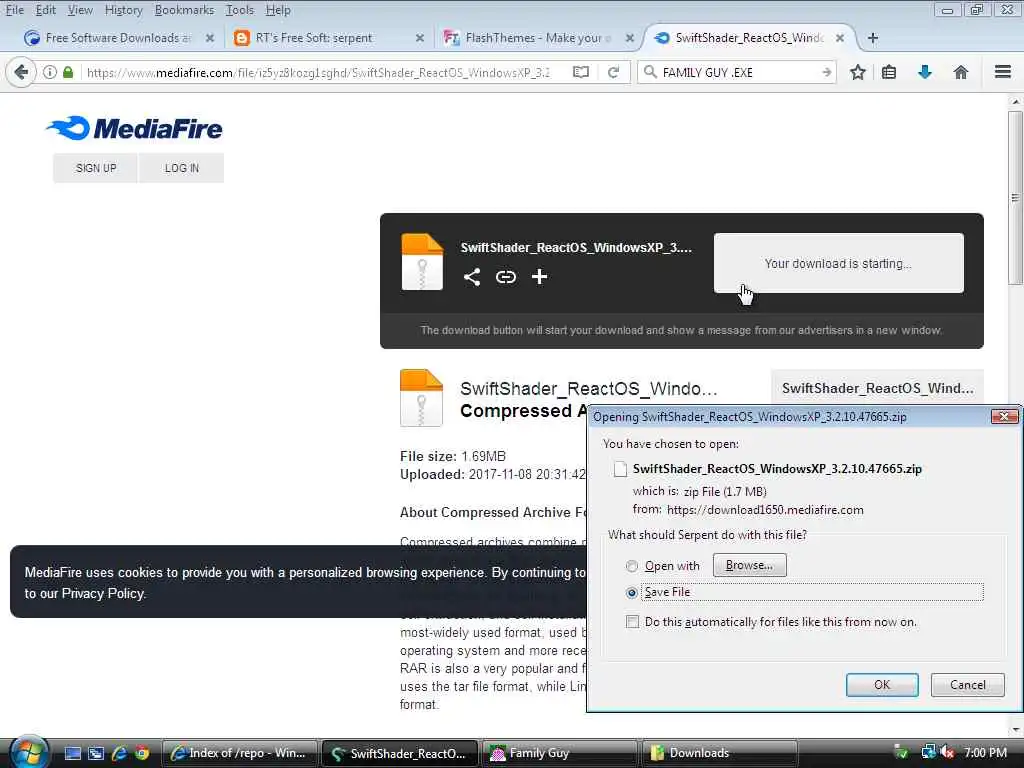Viewport: 1024px width, 768px height.
Task: Open the Bookmarks menu
Action: click(184, 10)
